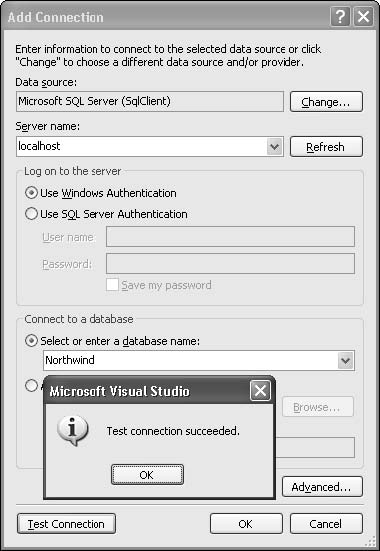
Task: Click the Password text field
Action: pyautogui.click(x=230, y=264)
